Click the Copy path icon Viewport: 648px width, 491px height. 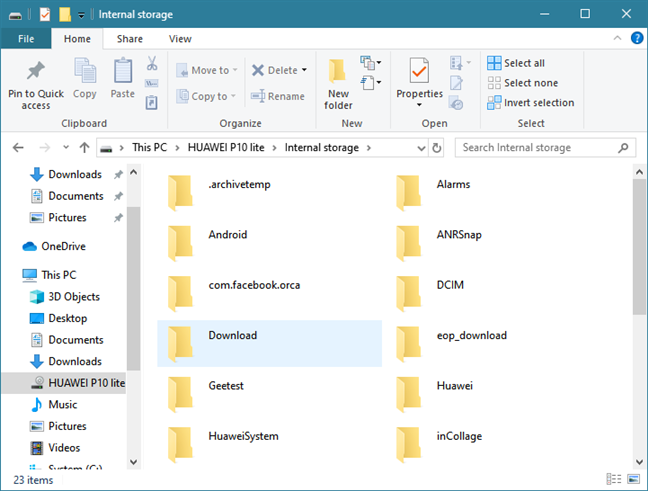[152, 83]
